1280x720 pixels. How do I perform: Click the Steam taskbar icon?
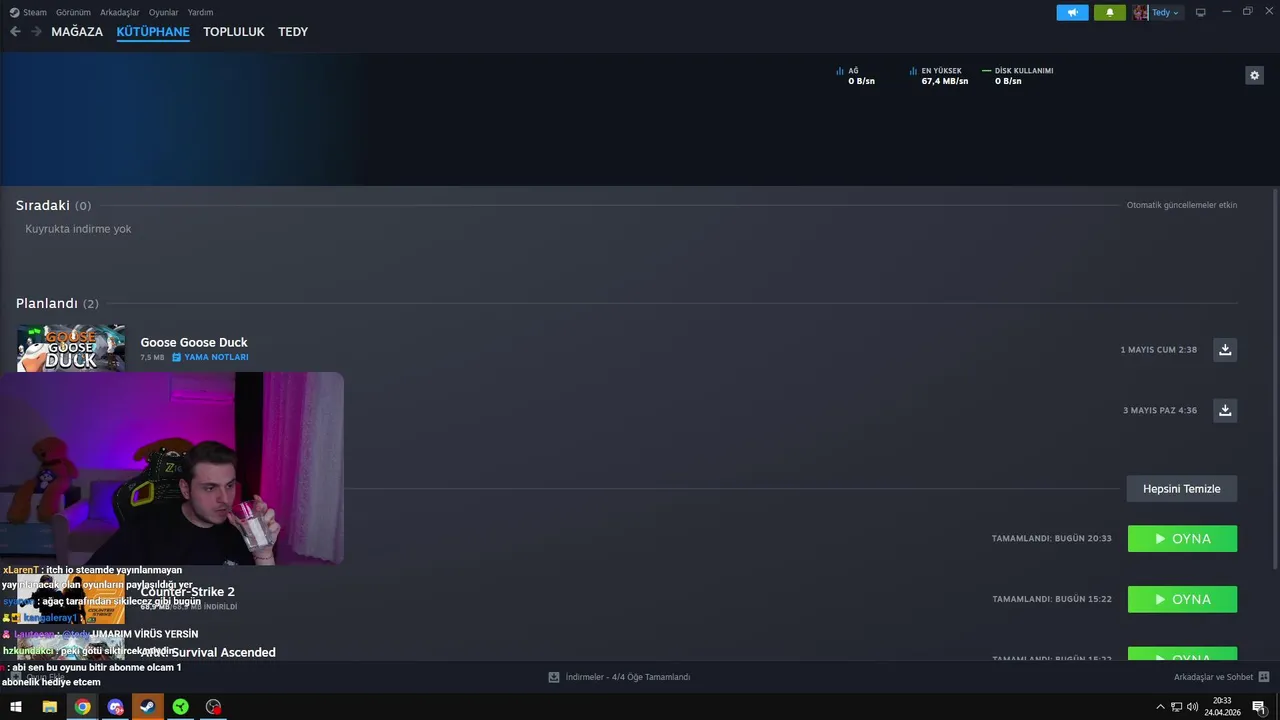pos(147,707)
